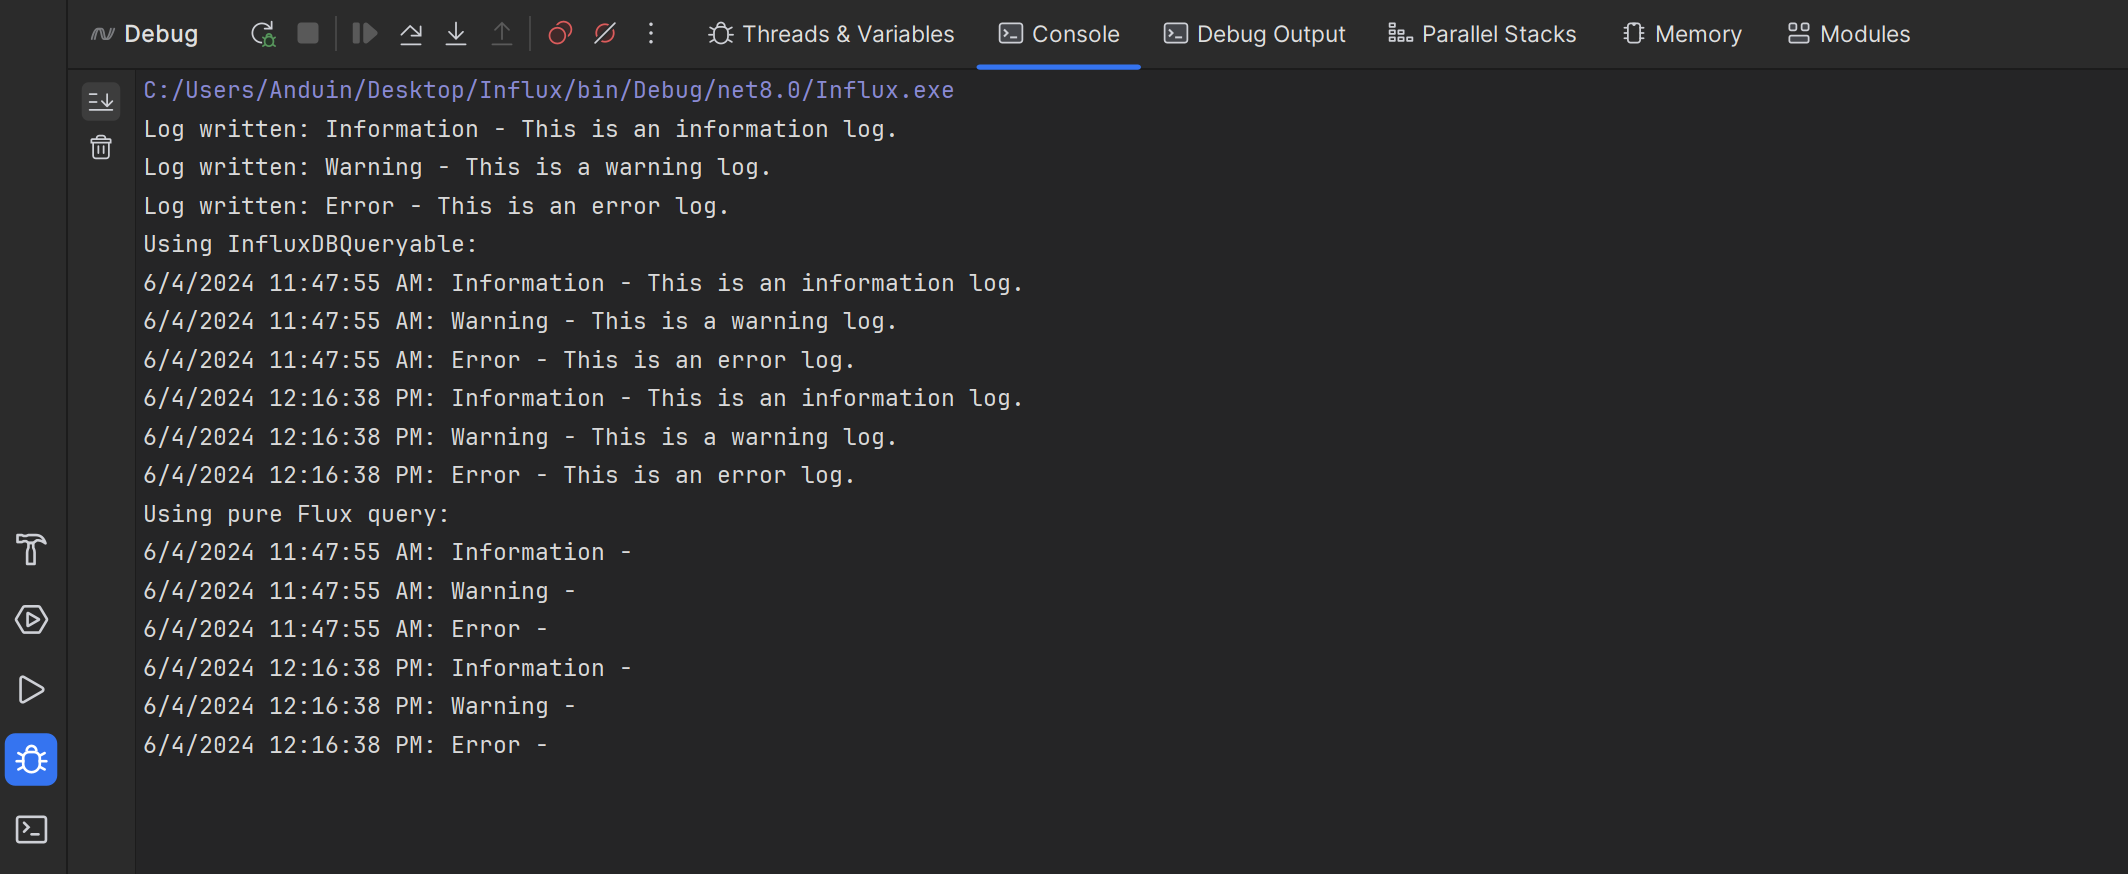The image size is (2128, 874).
Task: Open the Debug Output tab
Action: coord(1254,34)
